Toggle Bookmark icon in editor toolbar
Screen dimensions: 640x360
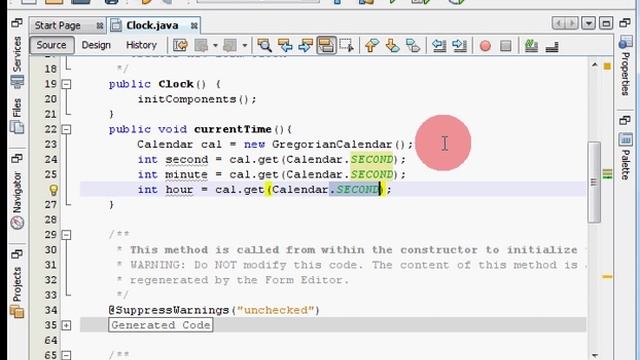413,45
